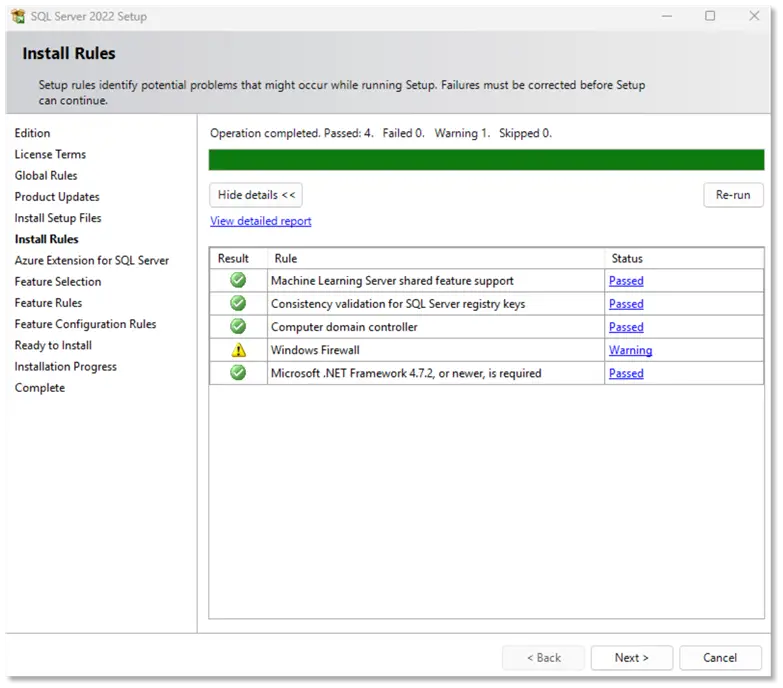783x688 pixels.
Task: Click green check icon for .NET Framework rule
Action: (x=238, y=372)
